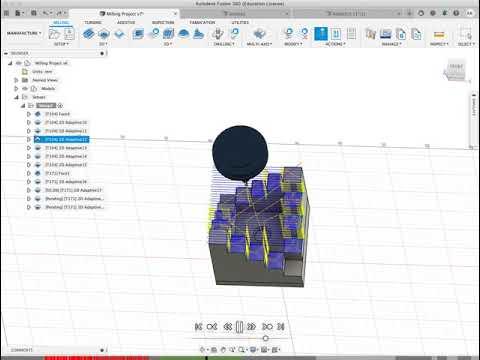
Task: Expand the Named Views tree node
Action: coord(16,80)
